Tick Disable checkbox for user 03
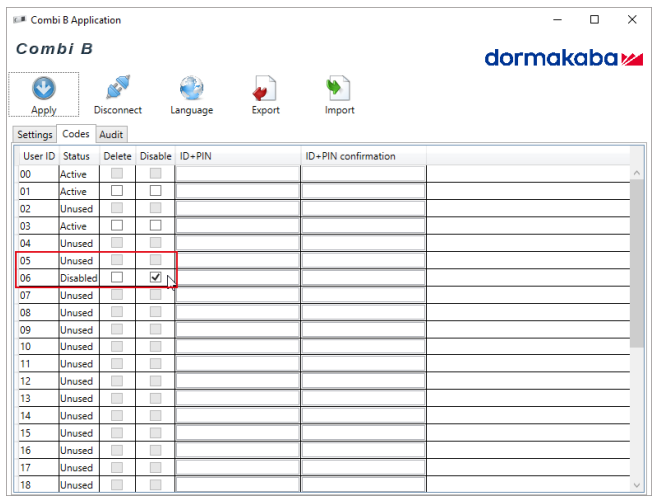The height and width of the screenshot is (504, 659). (155, 225)
